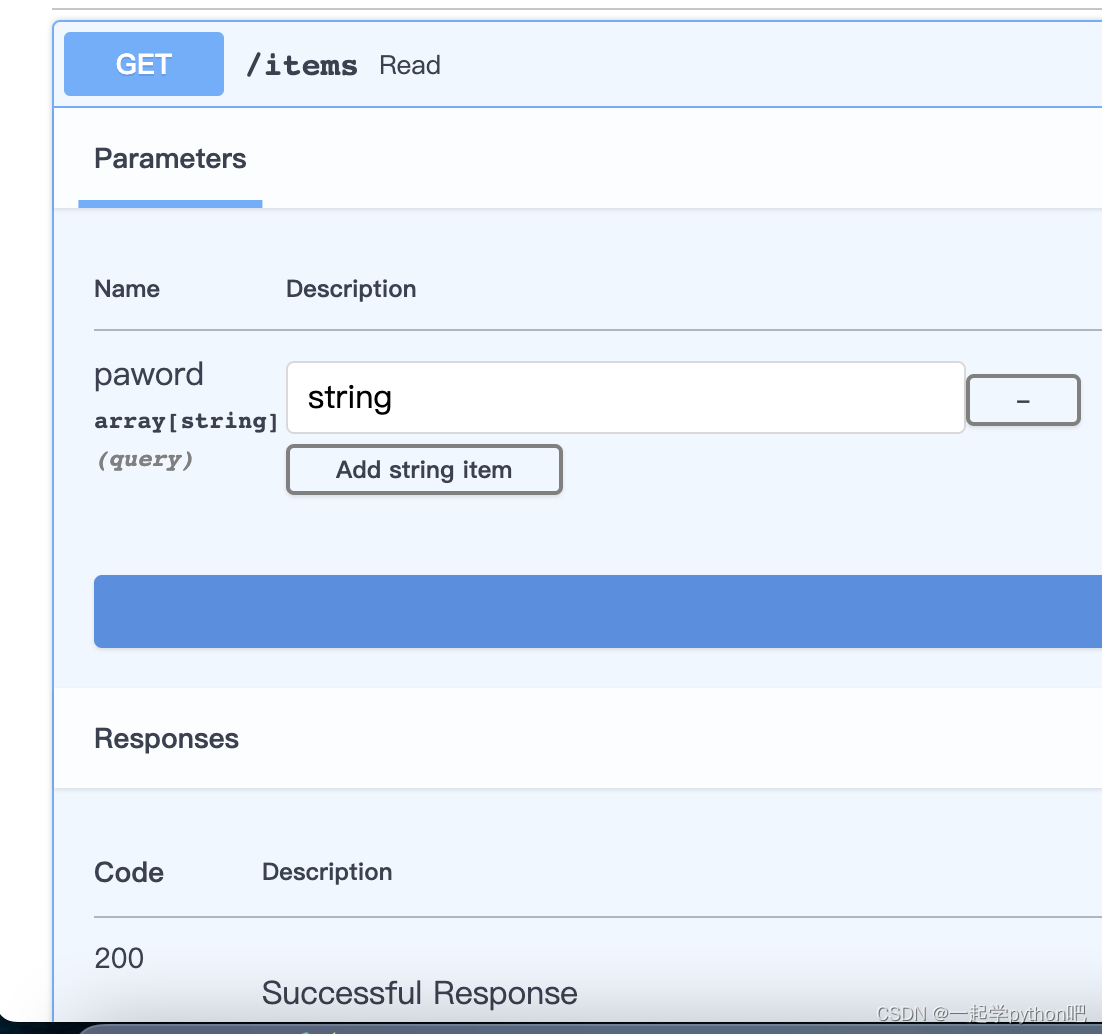Image resolution: width=1102 pixels, height=1034 pixels.
Task: Click the Read summary label
Action: tap(410, 66)
